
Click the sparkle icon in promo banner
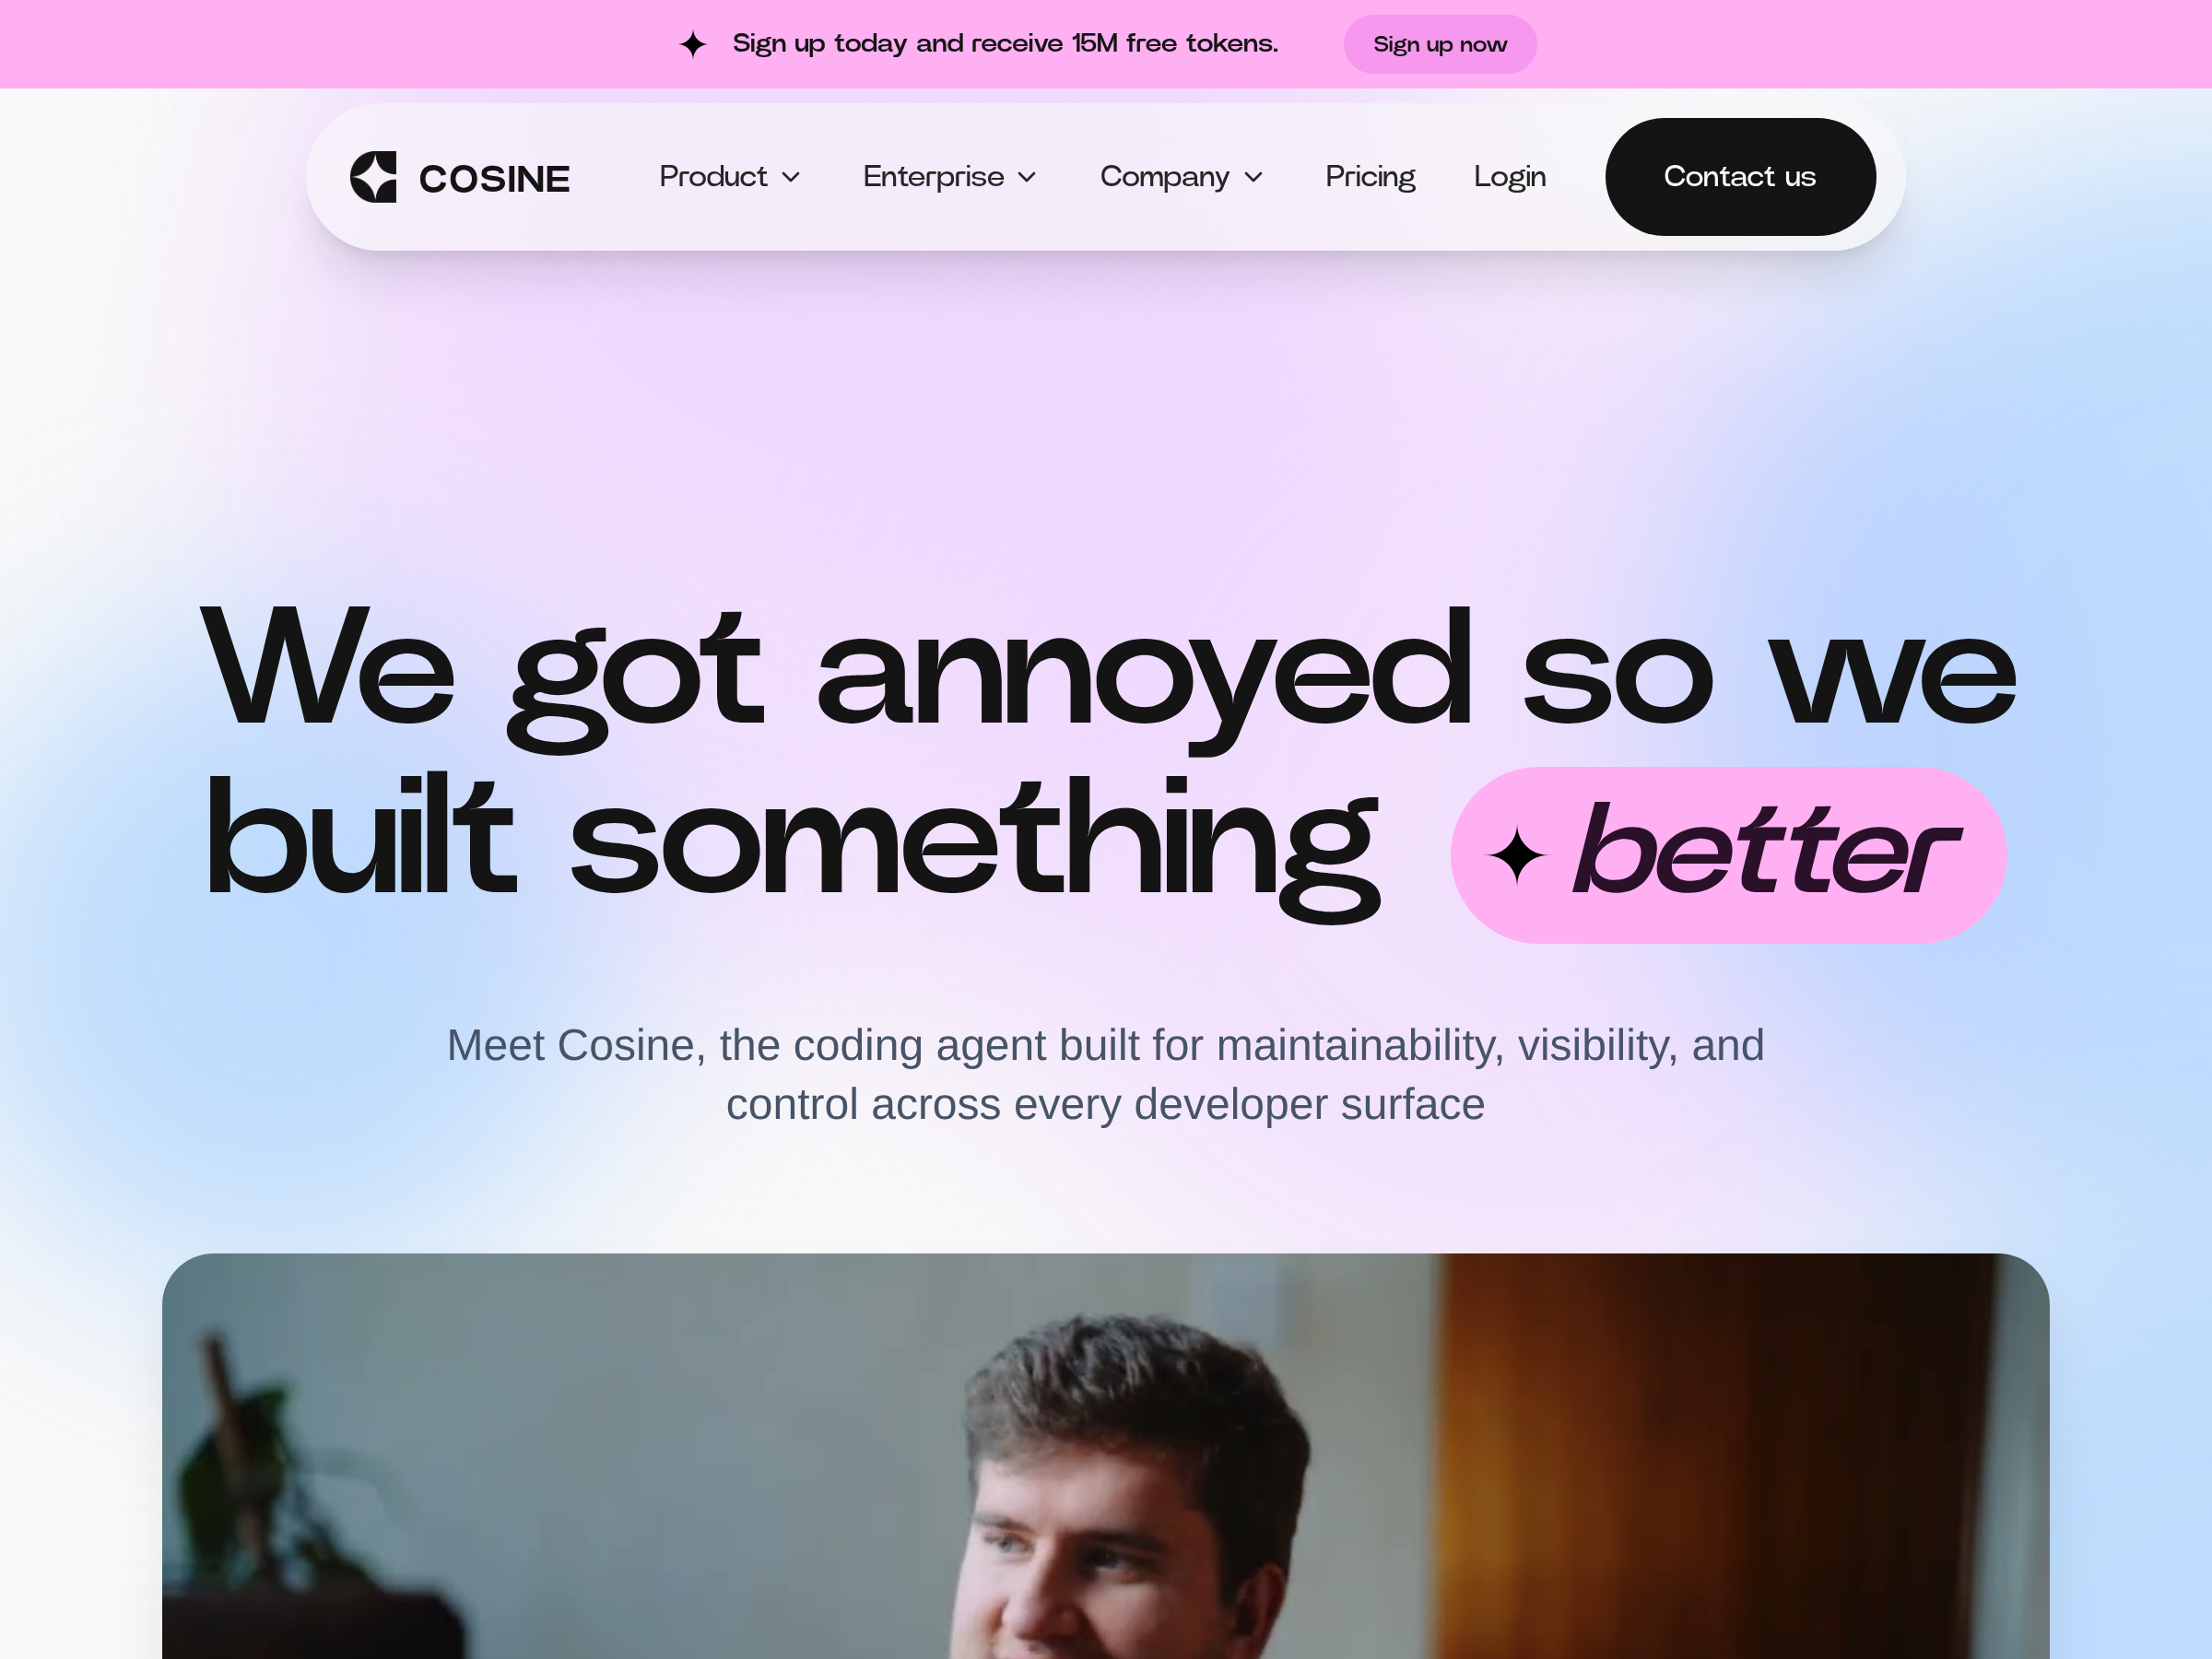(x=693, y=44)
